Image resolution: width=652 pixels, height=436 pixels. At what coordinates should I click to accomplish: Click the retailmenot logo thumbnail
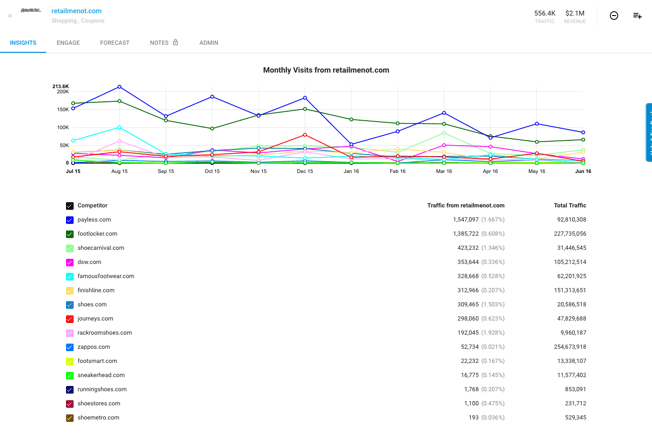pyautogui.click(x=31, y=11)
